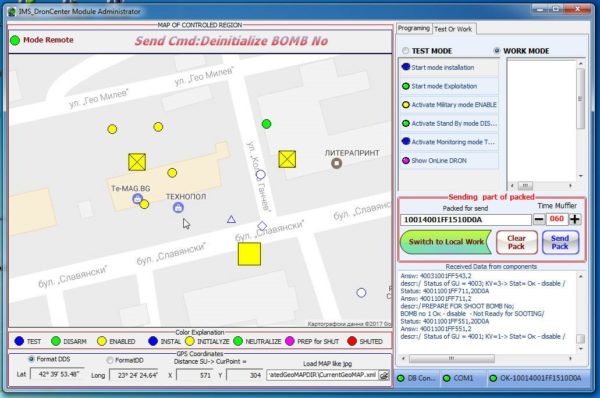Switch to the Programing tab

click(x=414, y=28)
